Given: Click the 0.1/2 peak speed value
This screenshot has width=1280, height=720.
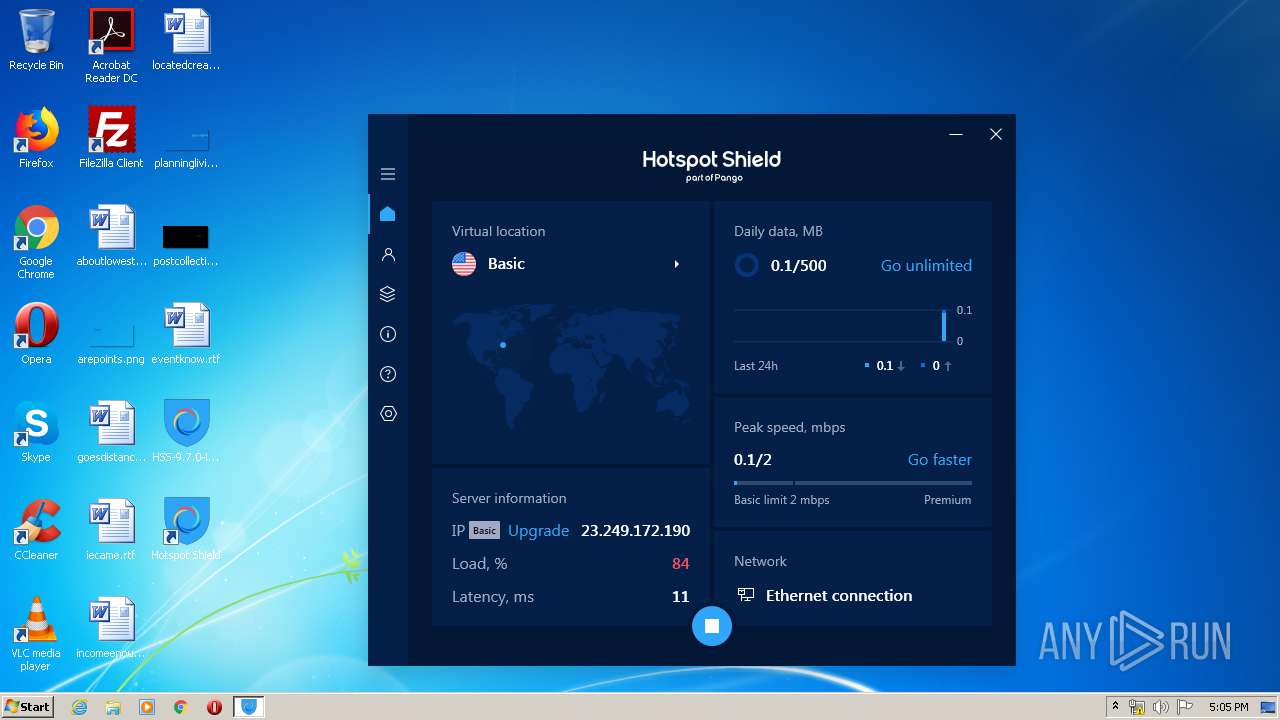Looking at the screenshot, I should point(753,460).
